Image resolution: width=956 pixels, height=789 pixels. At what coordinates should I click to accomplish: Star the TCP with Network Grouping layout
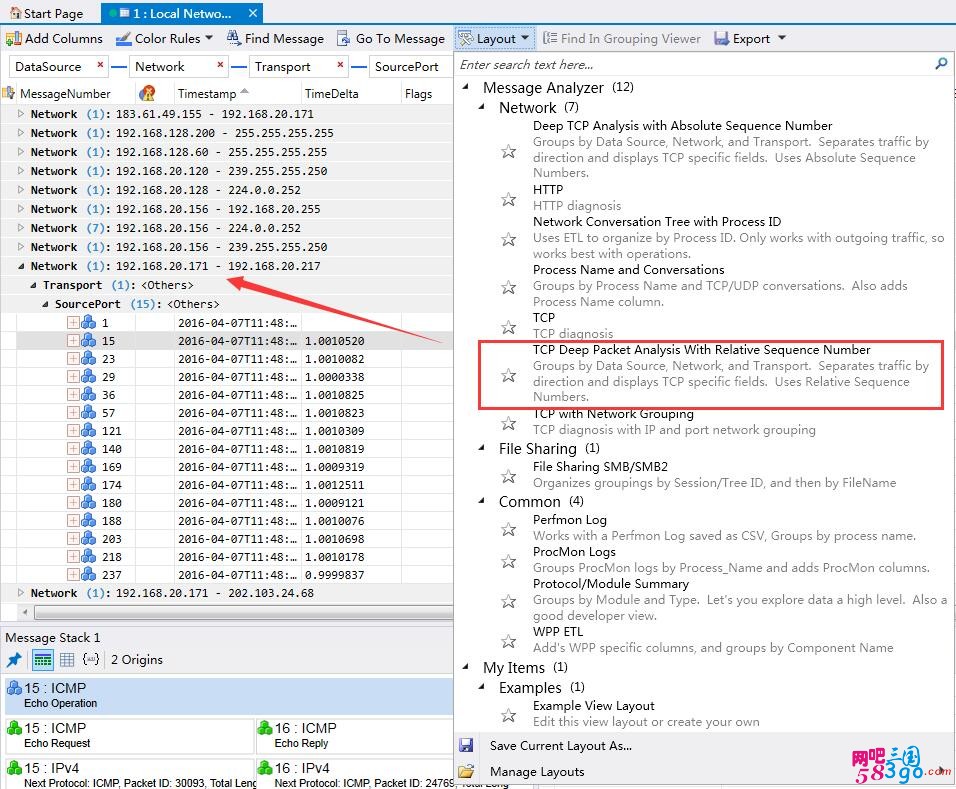(x=509, y=423)
